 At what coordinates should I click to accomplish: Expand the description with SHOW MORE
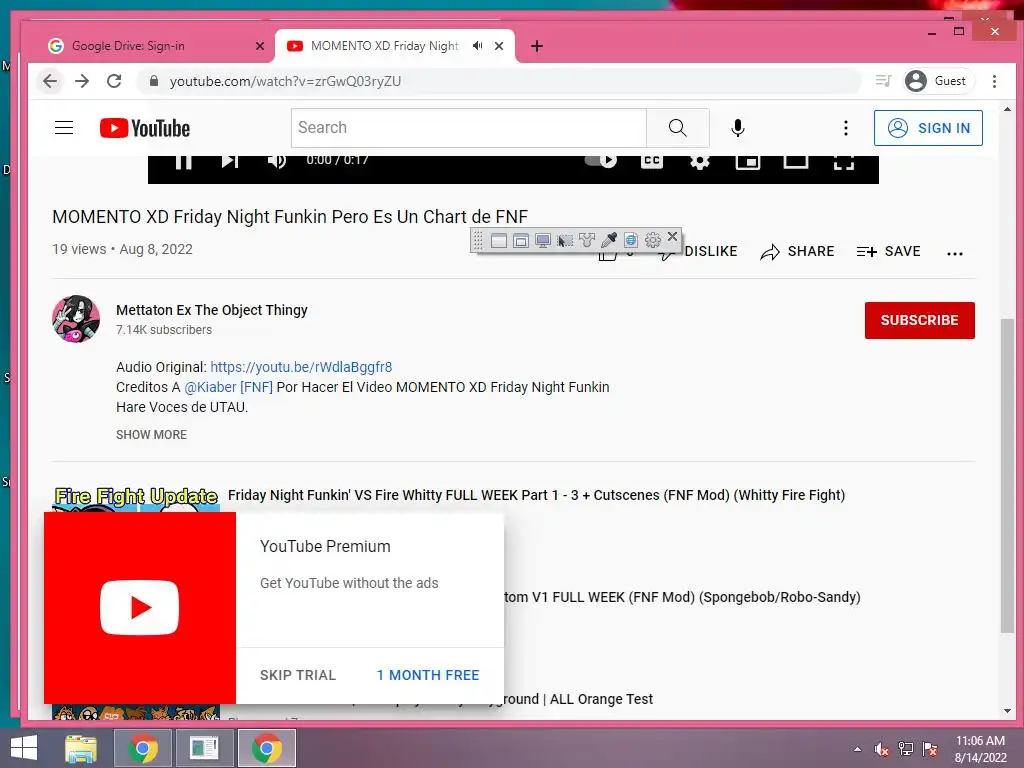[152, 435]
